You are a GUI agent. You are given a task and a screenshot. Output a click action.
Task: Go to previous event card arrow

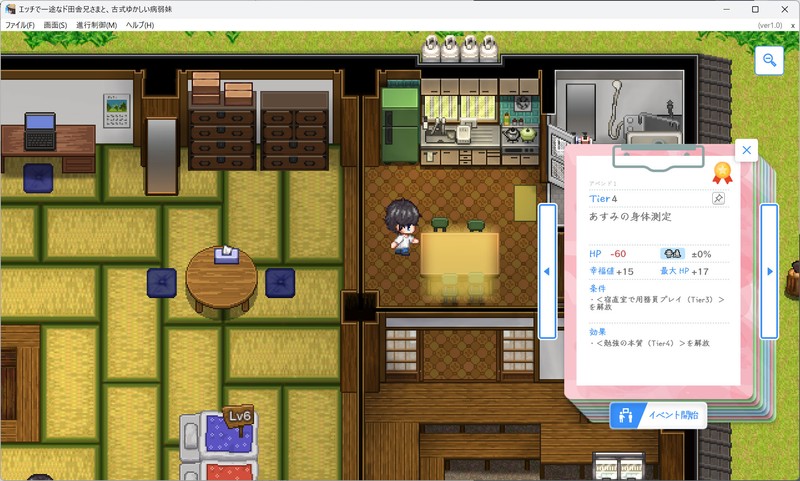[x=546, y=271]
